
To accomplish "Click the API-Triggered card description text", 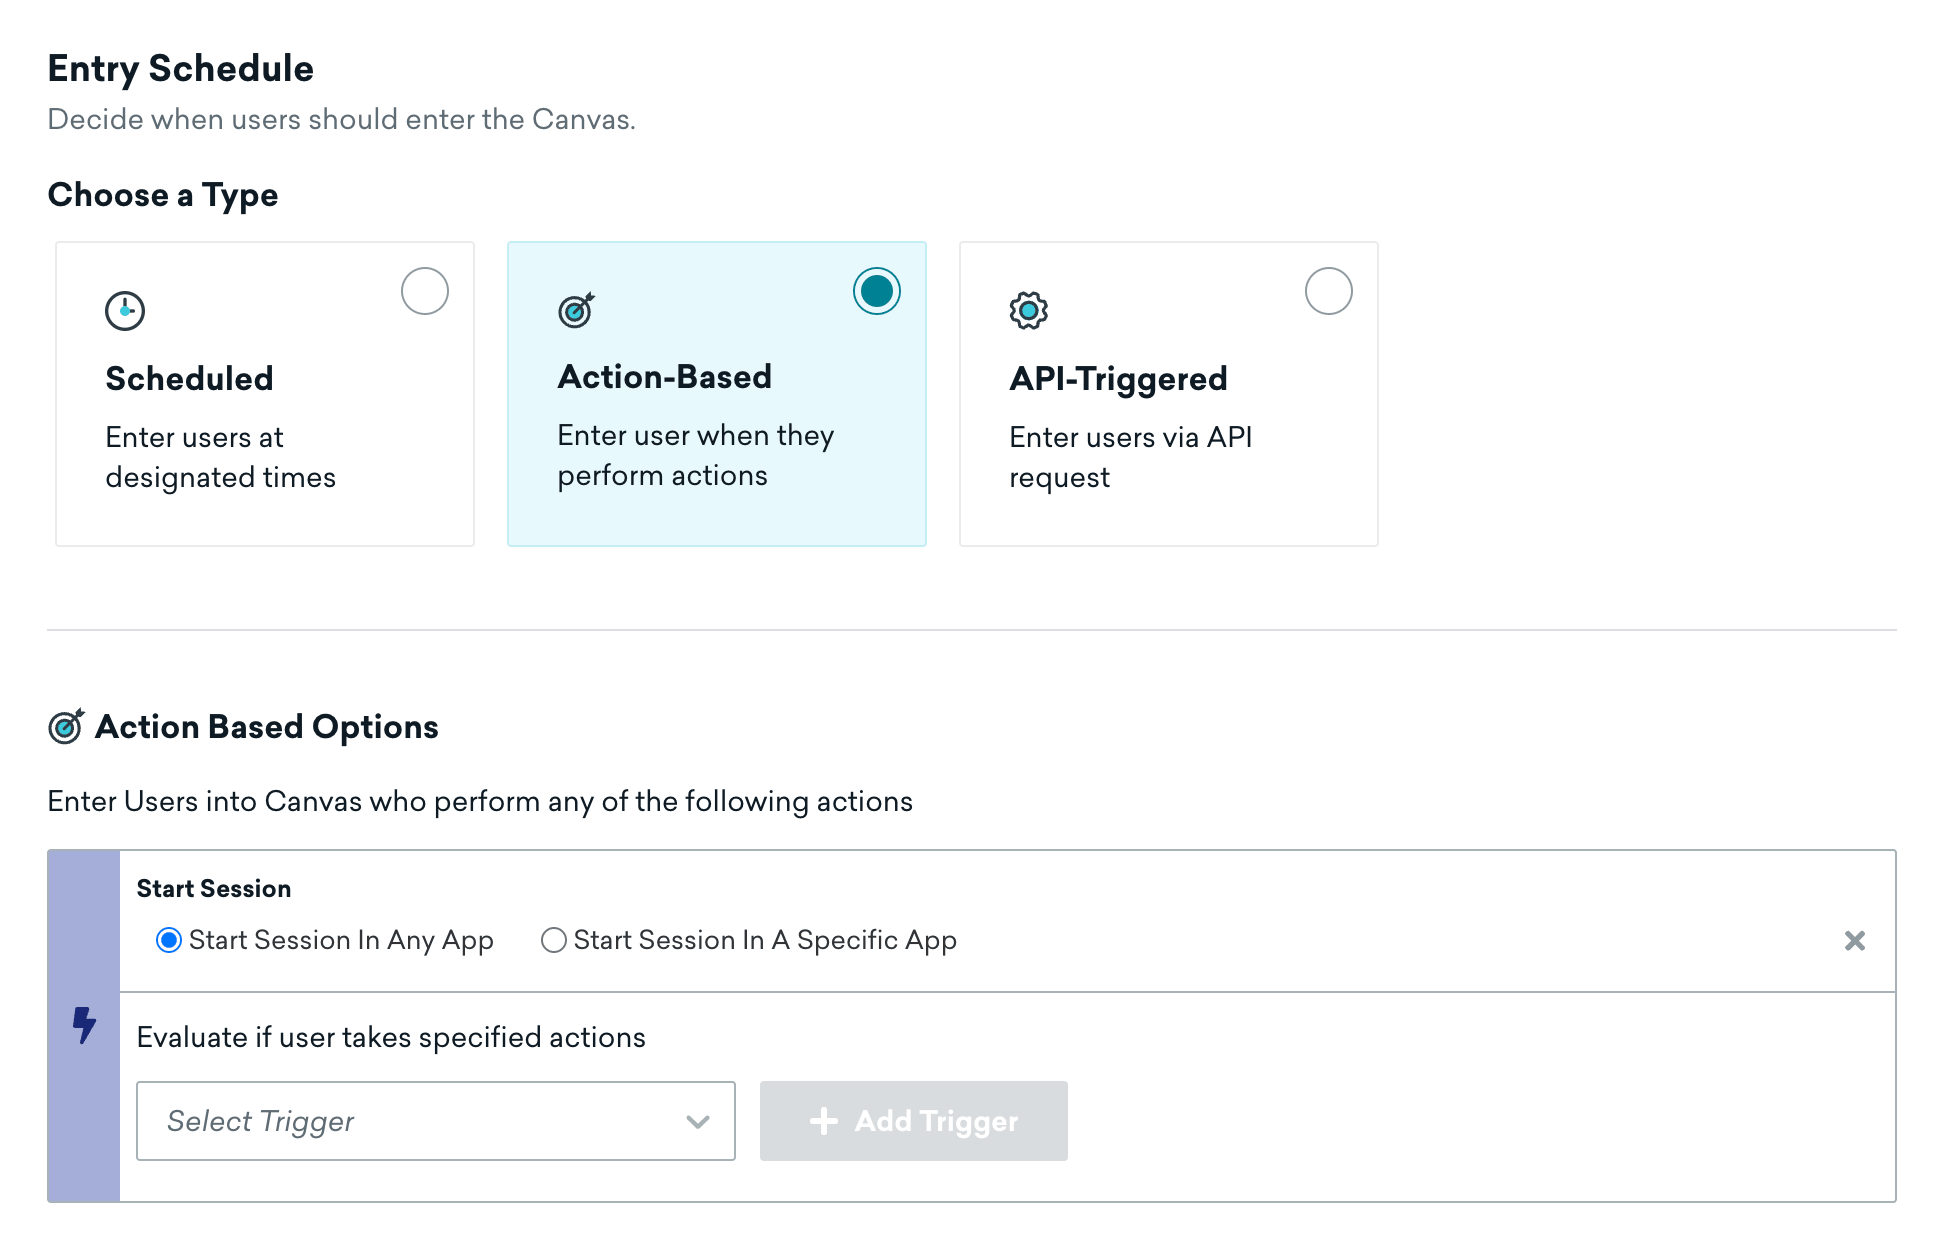I will tap(1131, 457).
